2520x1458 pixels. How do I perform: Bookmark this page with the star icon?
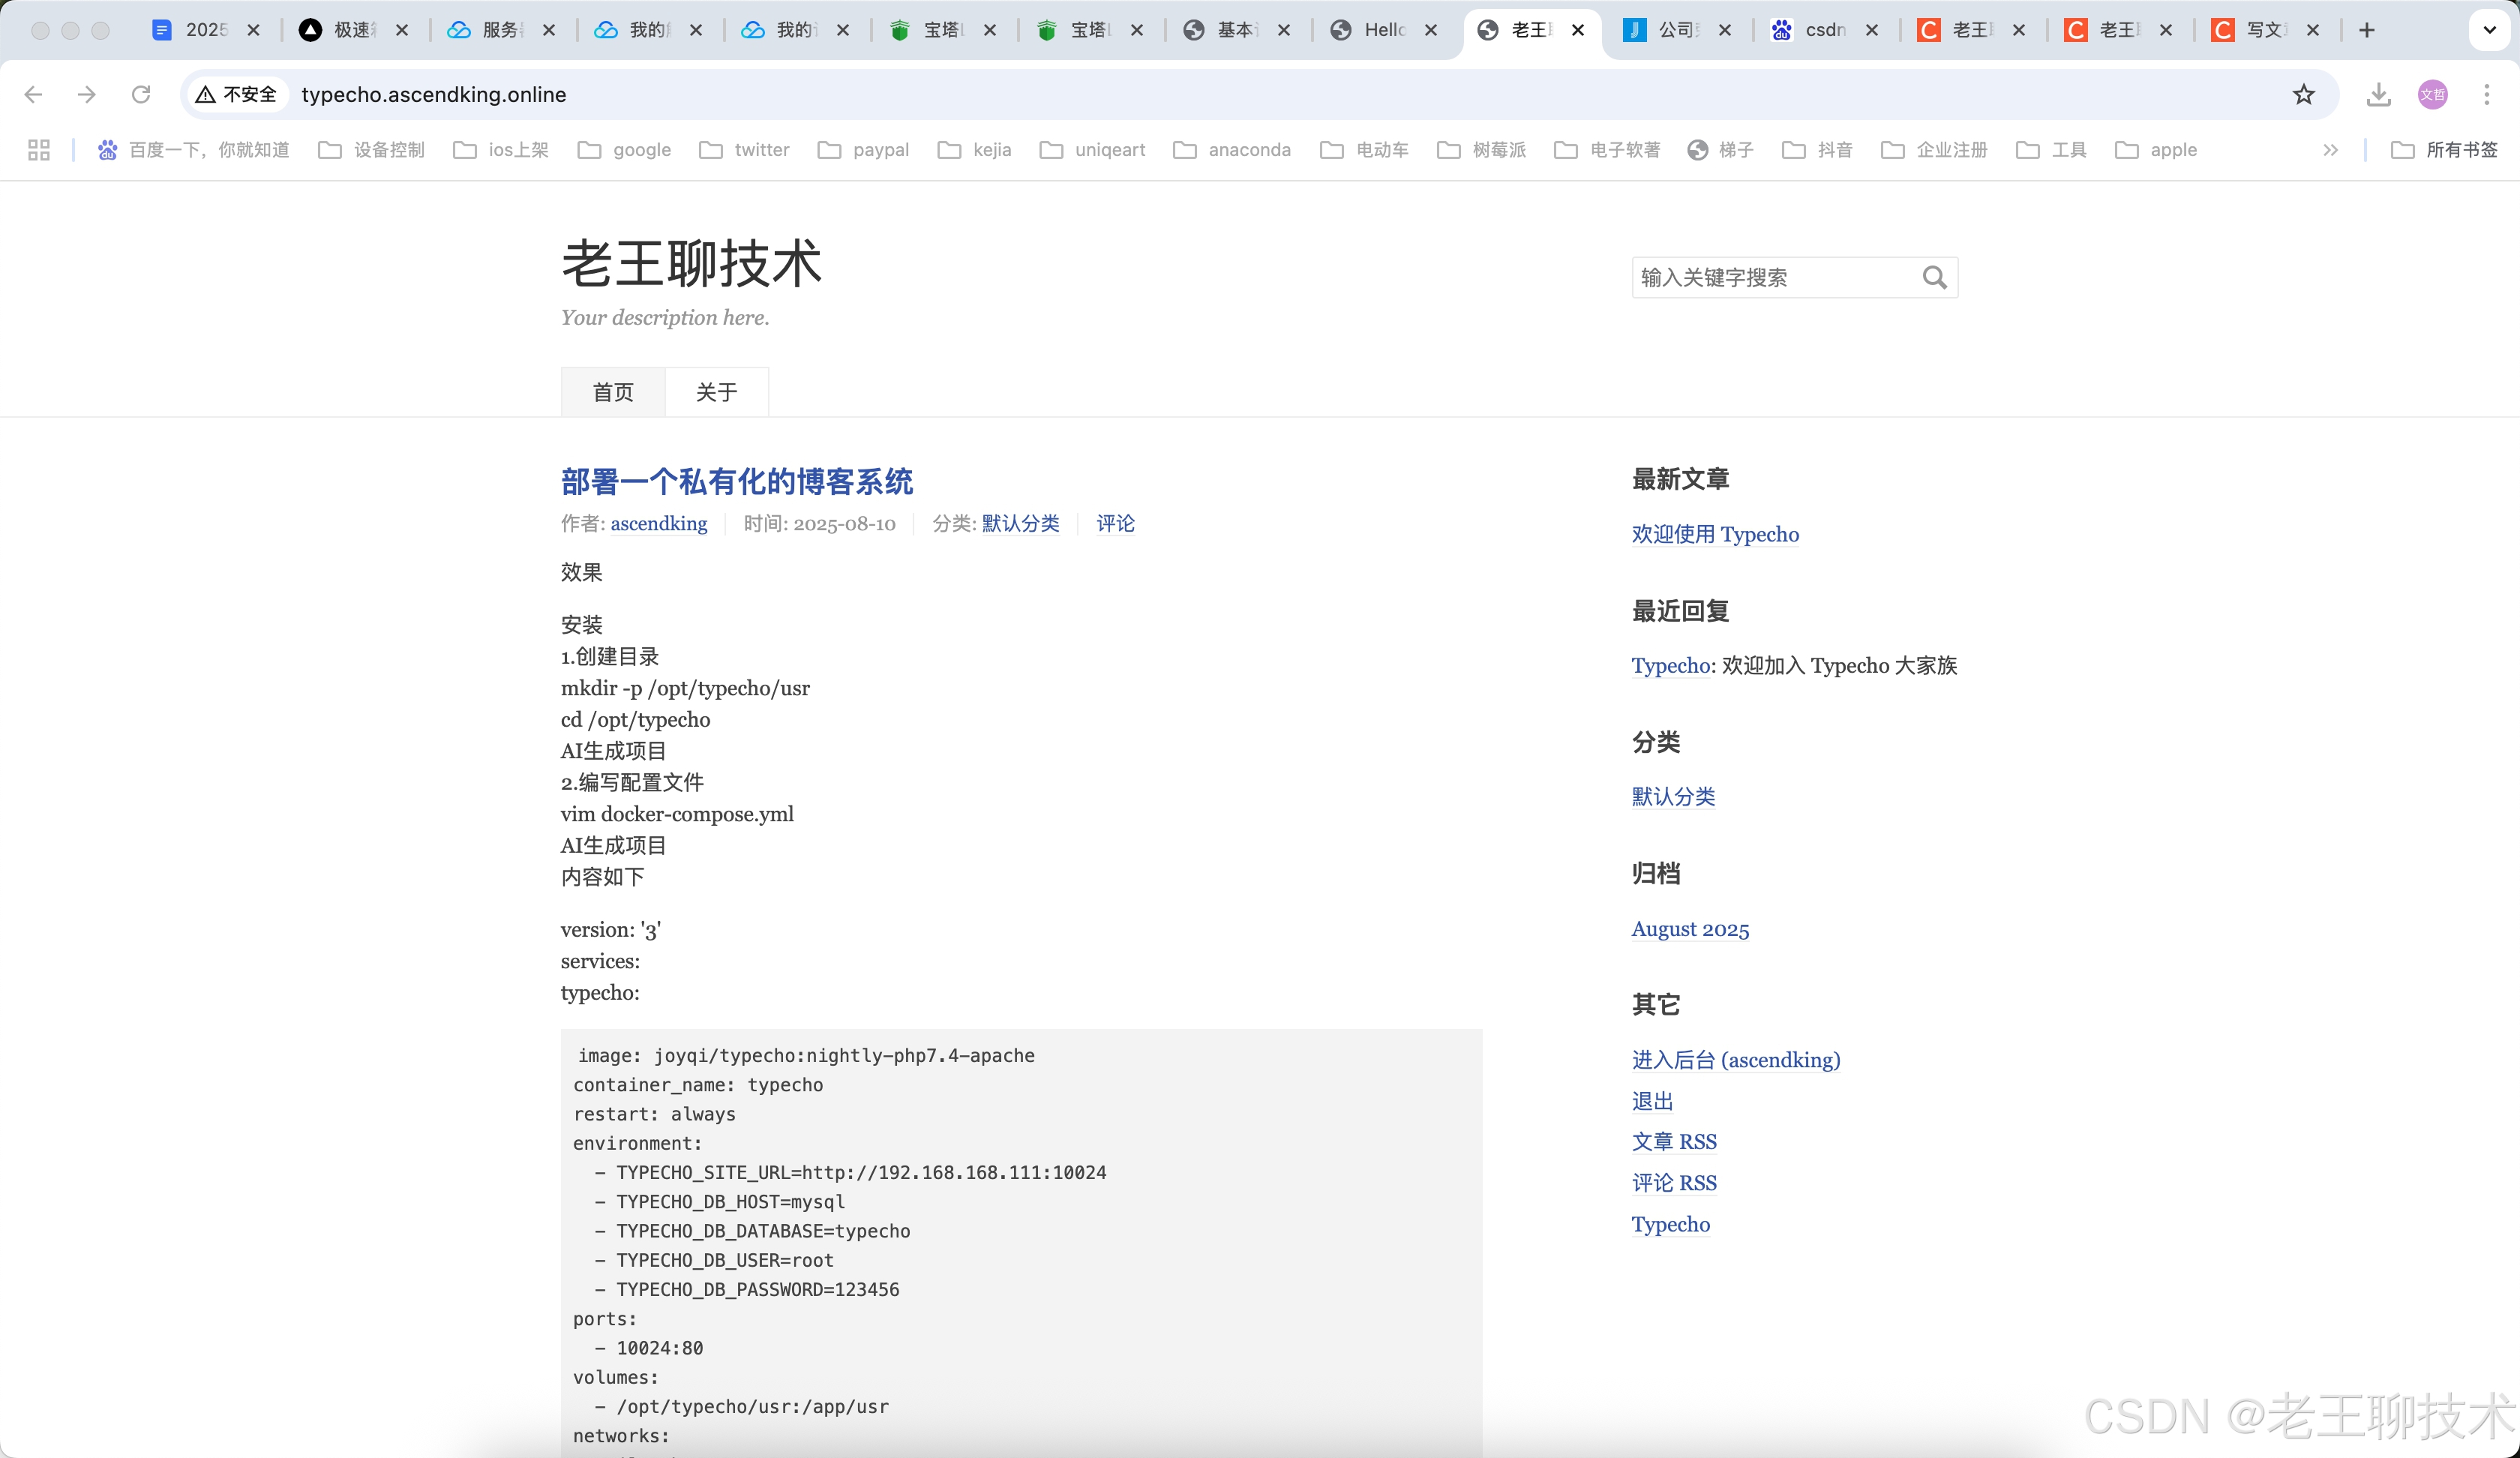click(x=2304, y=94)
